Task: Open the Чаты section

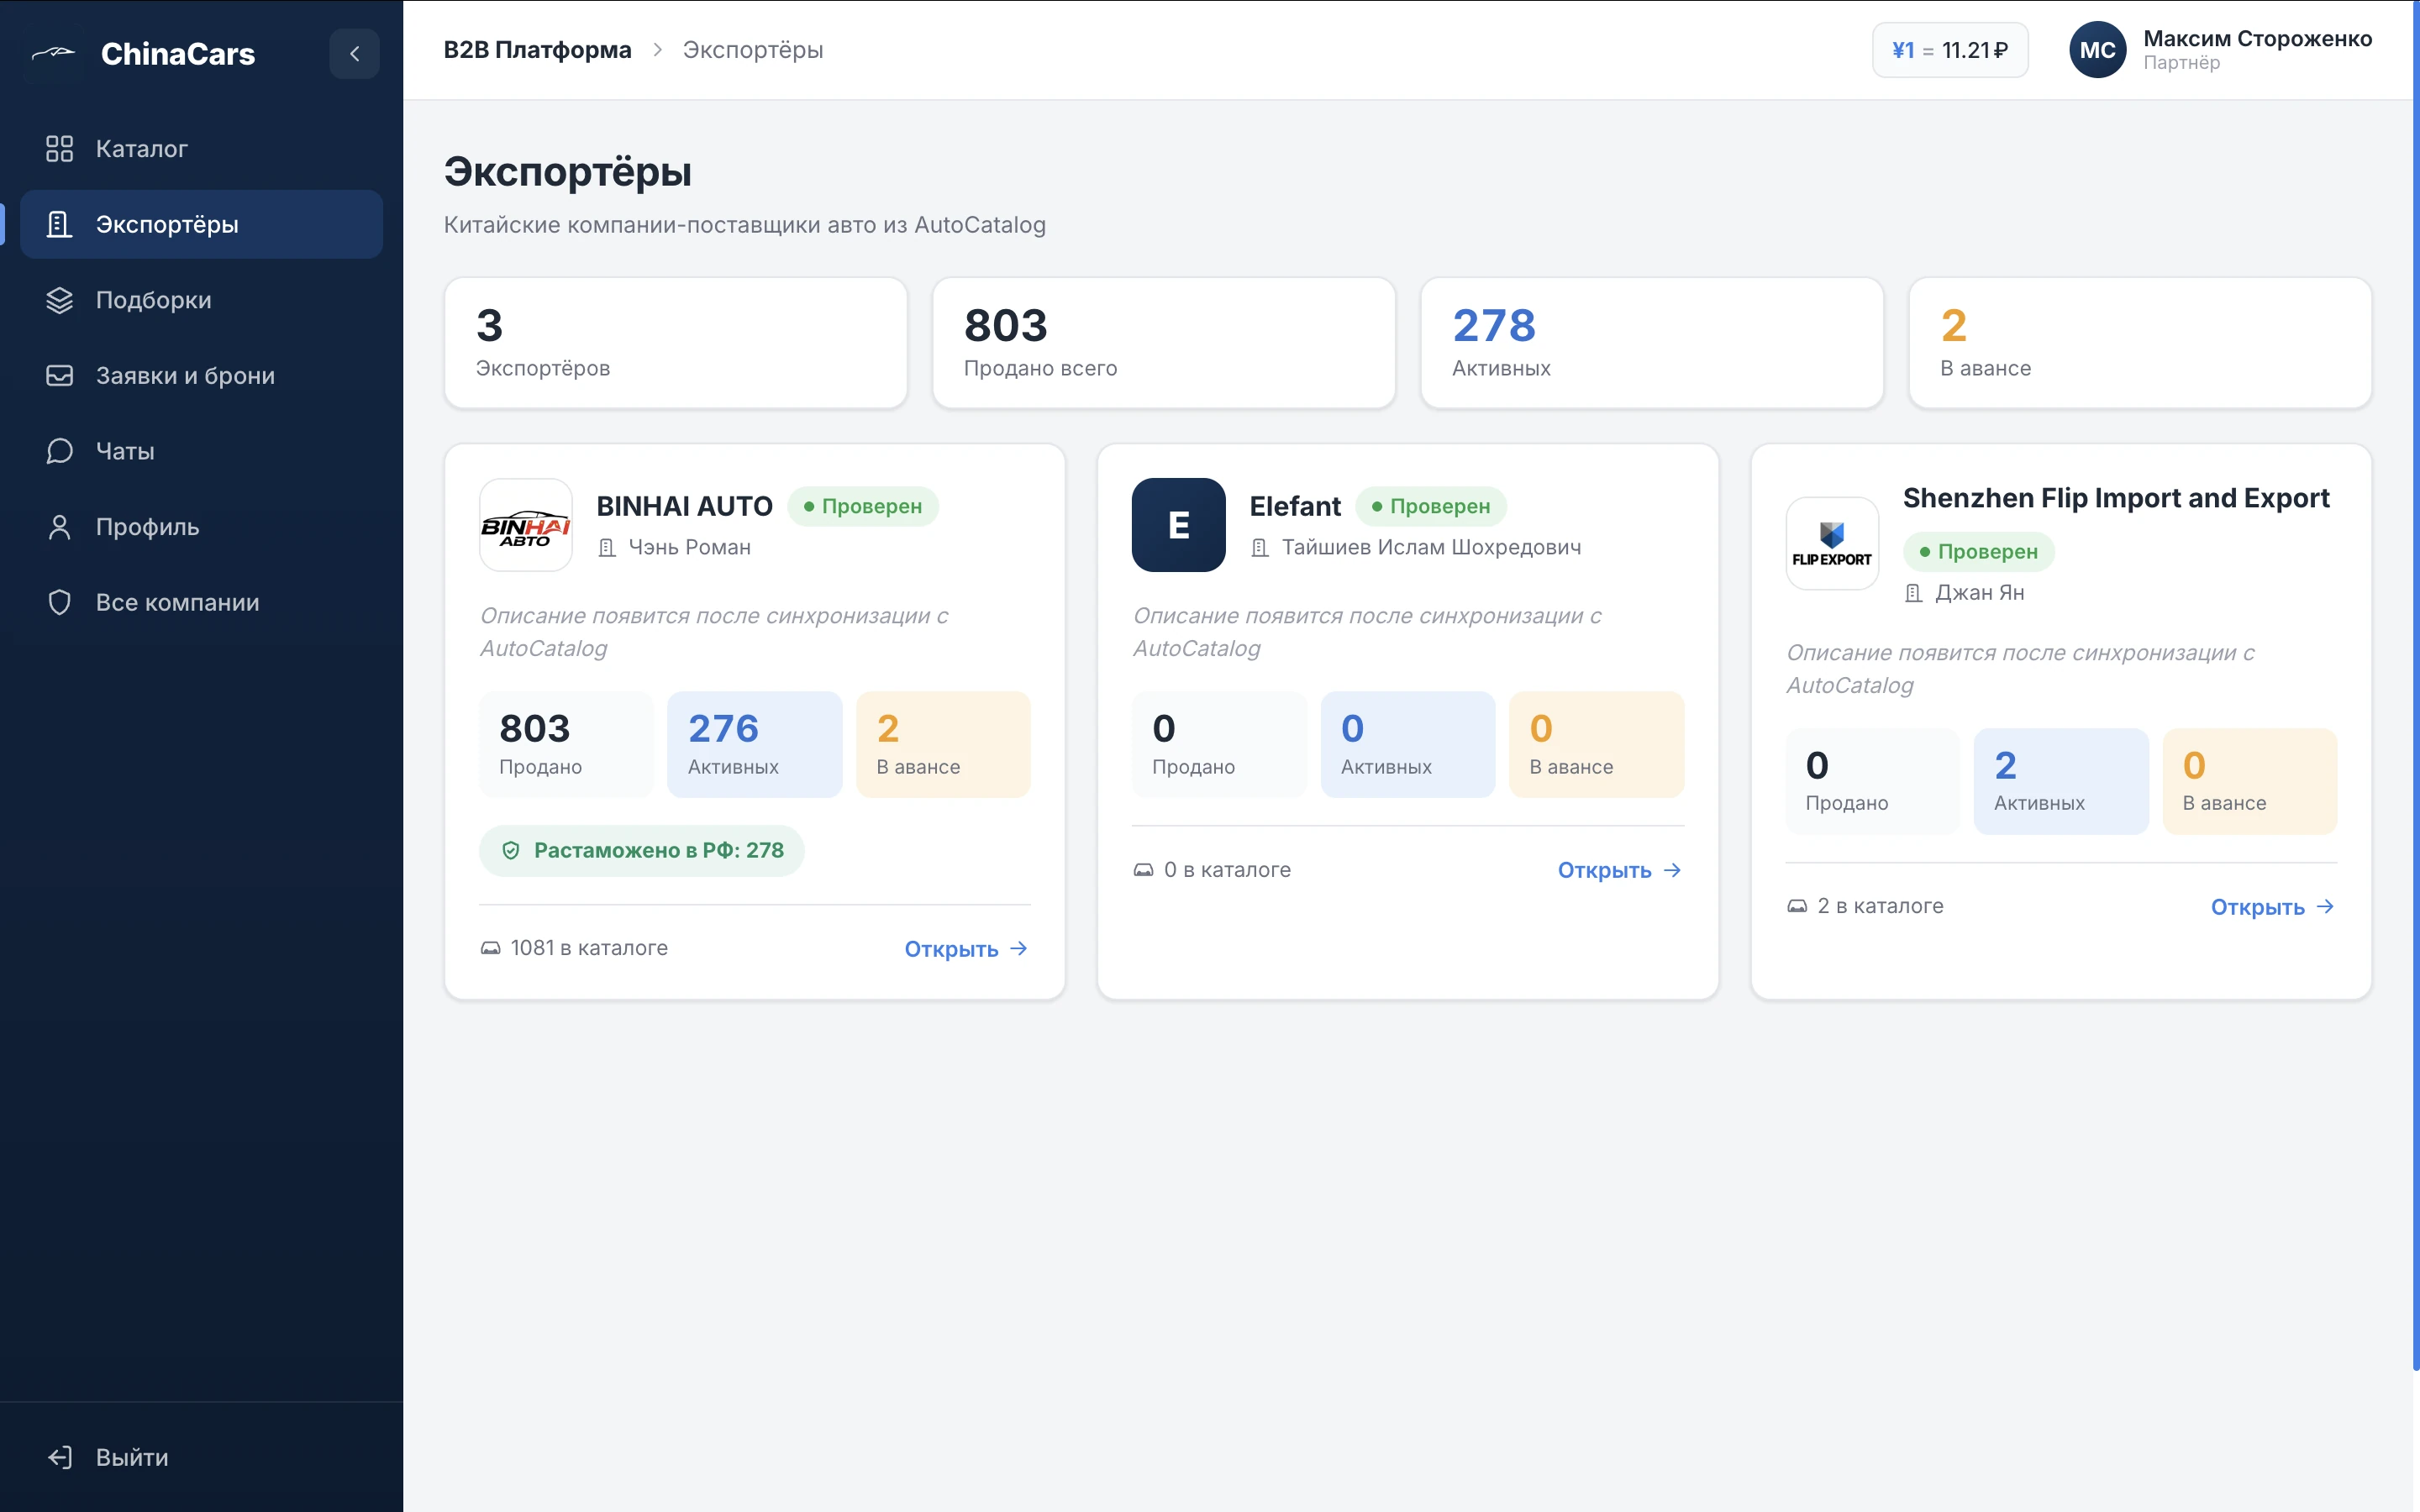Action: [201, 451]
